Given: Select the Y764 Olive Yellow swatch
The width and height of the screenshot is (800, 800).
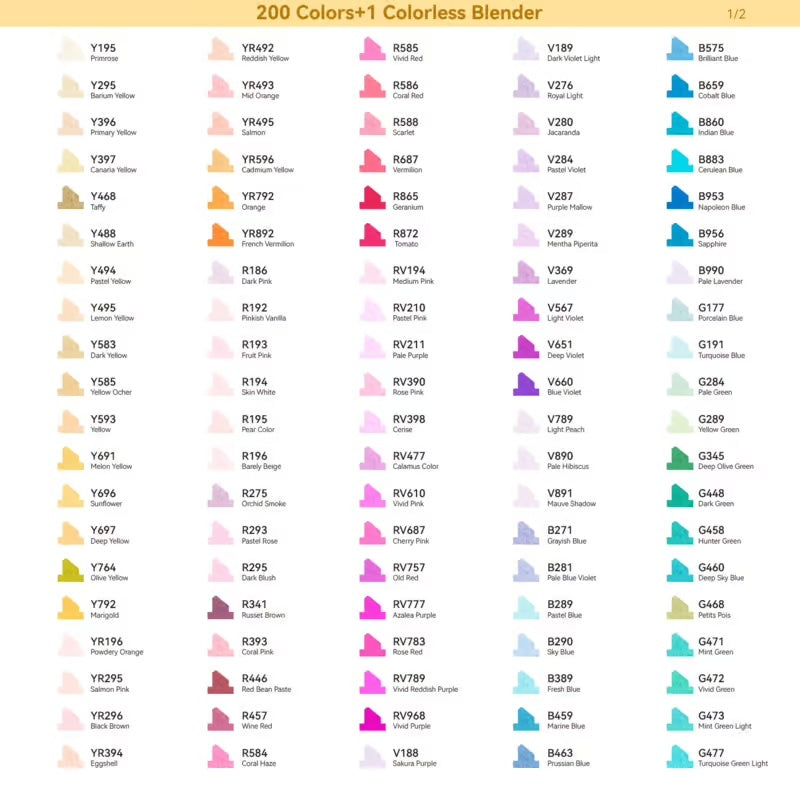Looking at the screenshot, I should tap(70, 570).
